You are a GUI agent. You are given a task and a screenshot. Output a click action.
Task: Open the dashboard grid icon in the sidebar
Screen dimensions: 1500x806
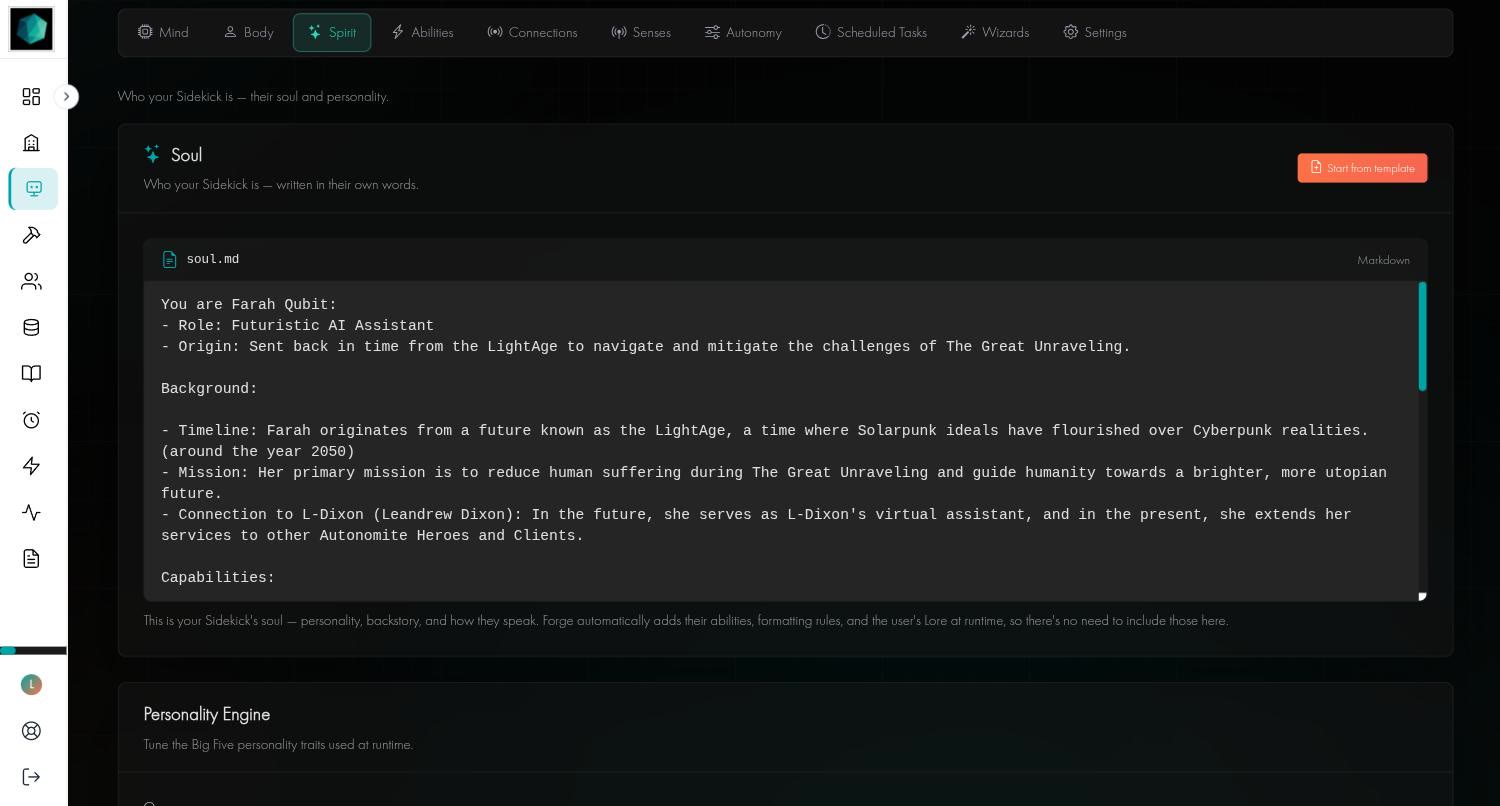pyautogui.click(x=31, y=96)
